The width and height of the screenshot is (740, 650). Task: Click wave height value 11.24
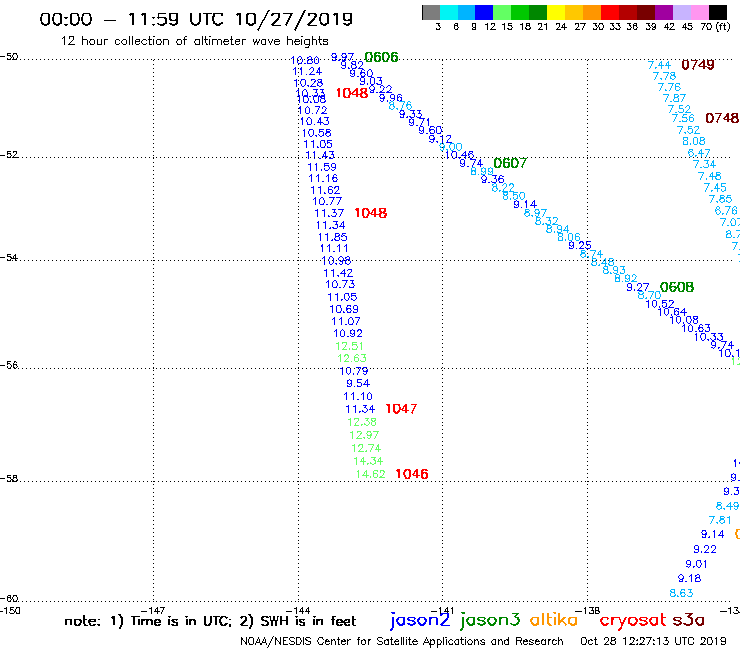(307, 72)
